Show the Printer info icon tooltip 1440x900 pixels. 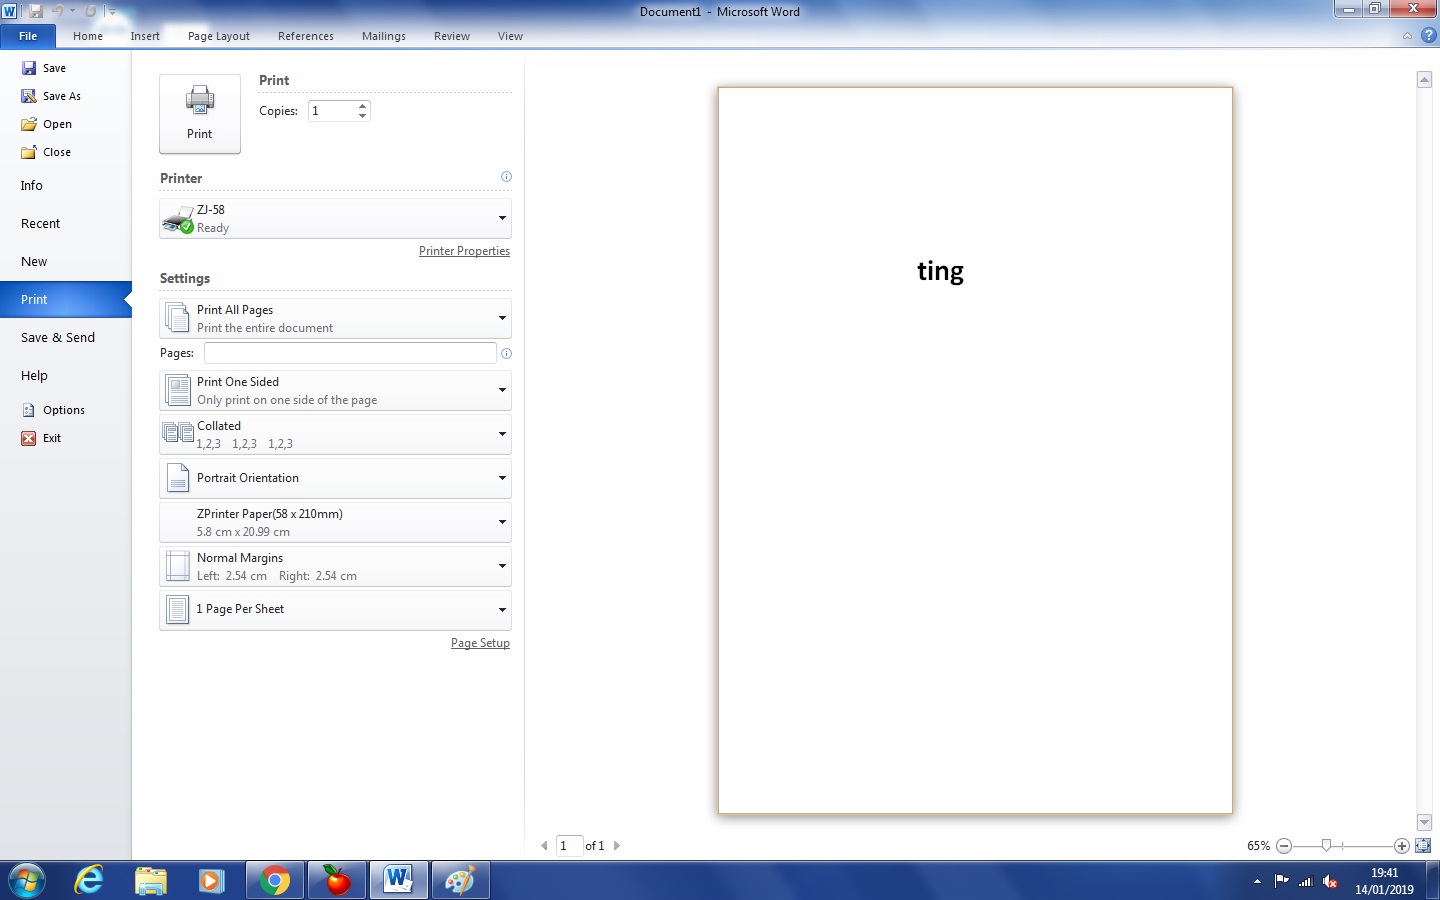(506, 177)
